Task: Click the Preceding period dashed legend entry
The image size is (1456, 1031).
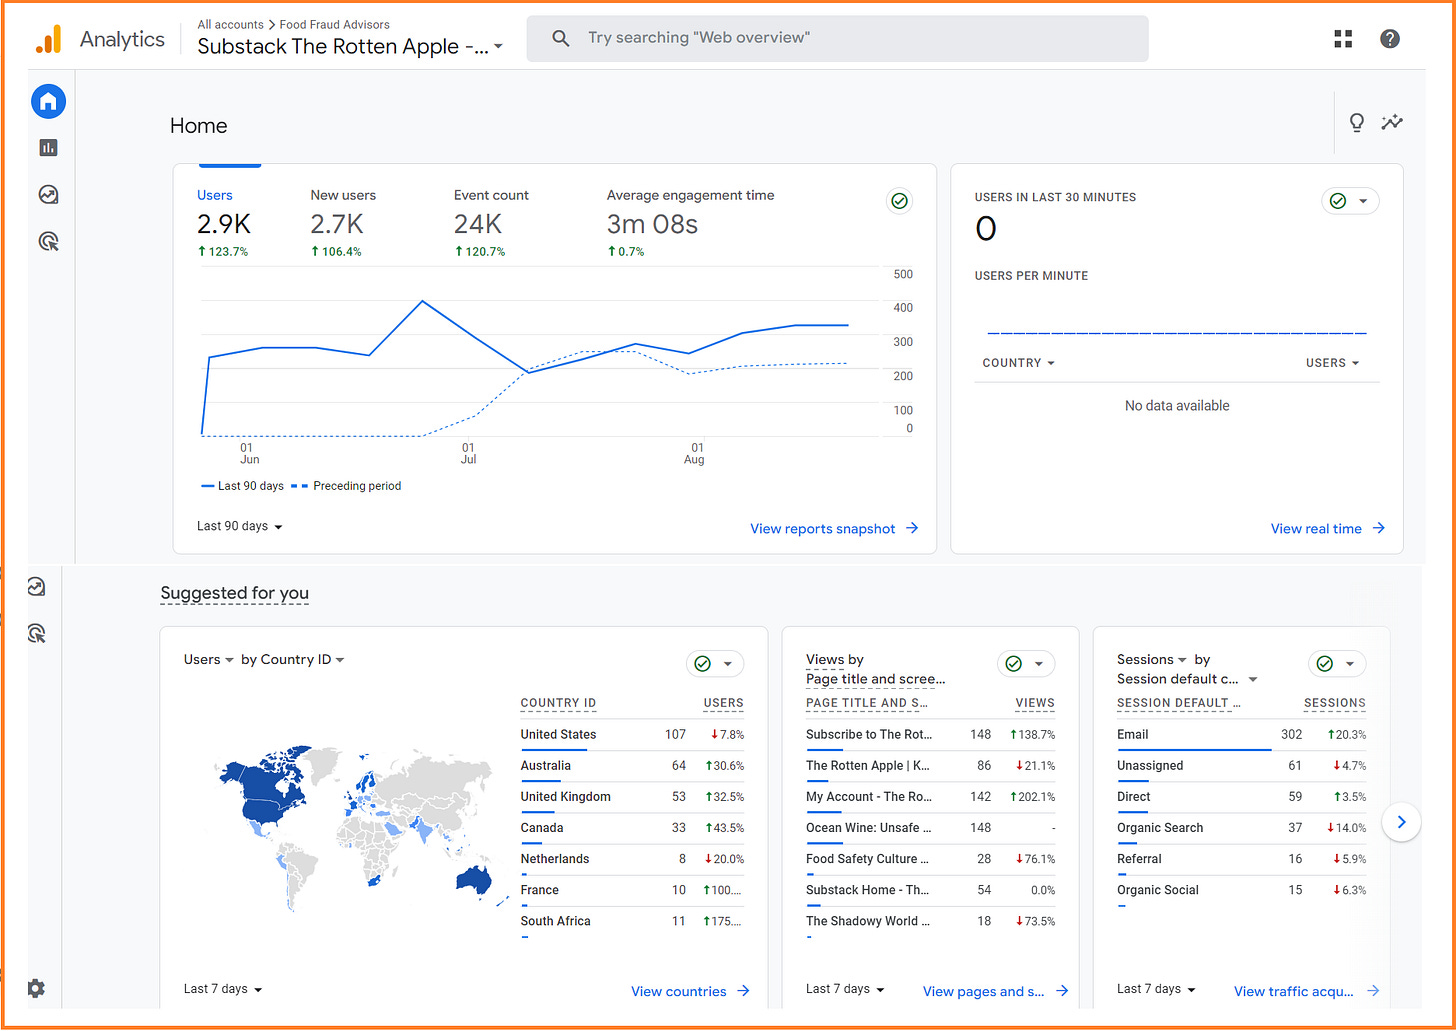Action: [x=346, y=486]
